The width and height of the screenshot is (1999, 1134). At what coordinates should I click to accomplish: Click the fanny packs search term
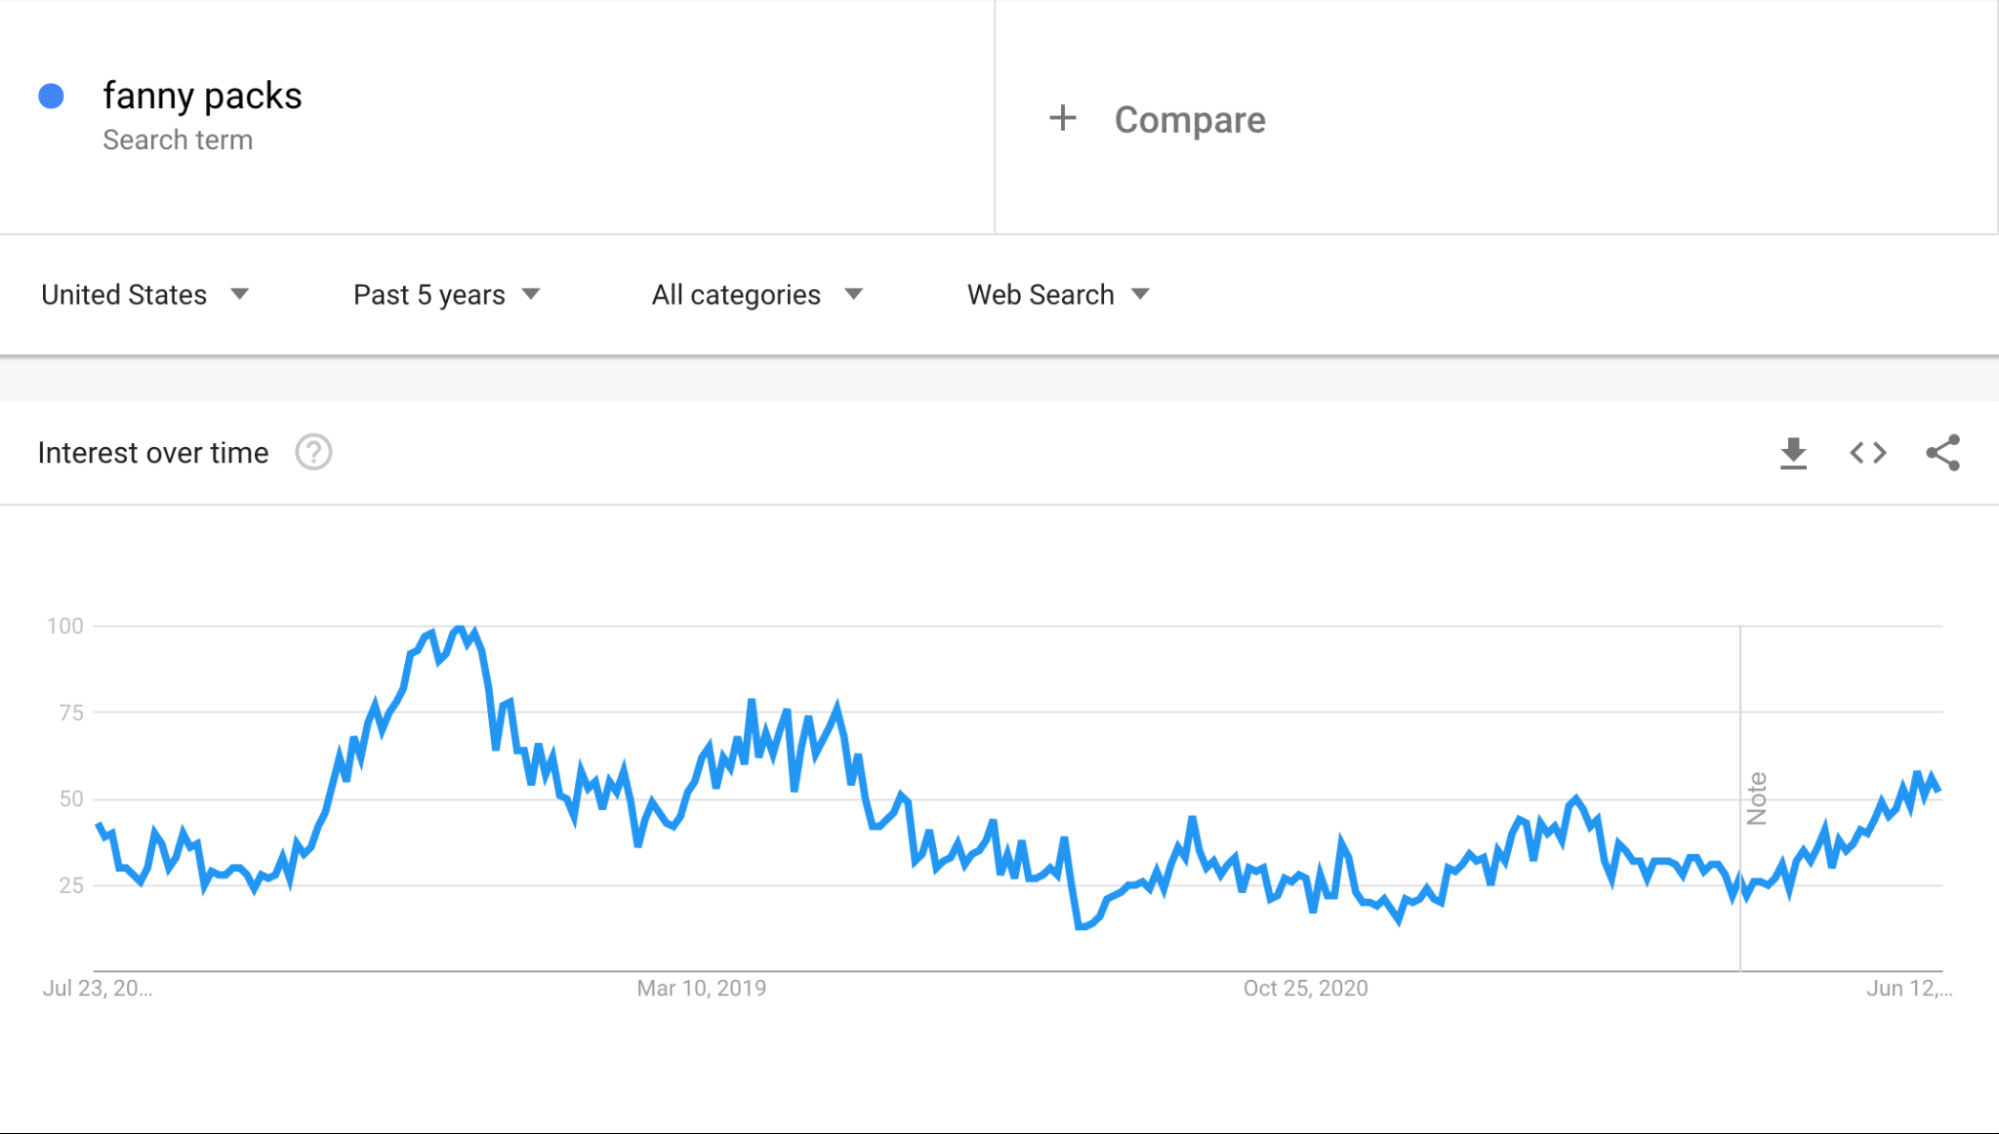coord(202,96)
